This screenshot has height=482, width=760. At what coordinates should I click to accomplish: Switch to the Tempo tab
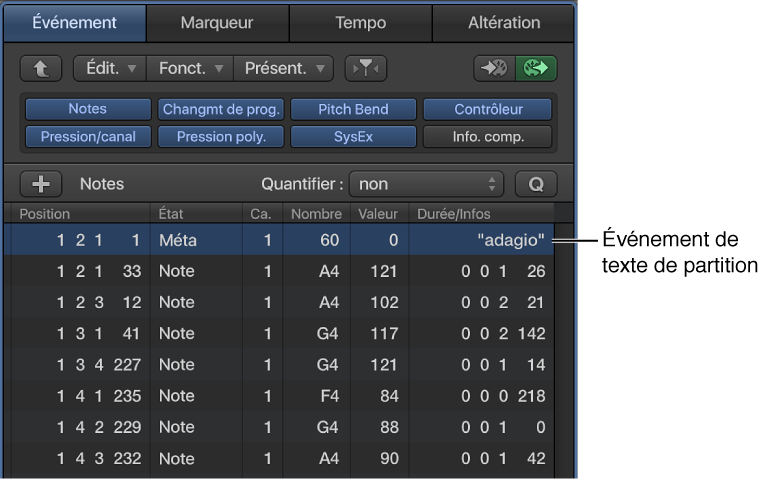[x=360, y=22]
